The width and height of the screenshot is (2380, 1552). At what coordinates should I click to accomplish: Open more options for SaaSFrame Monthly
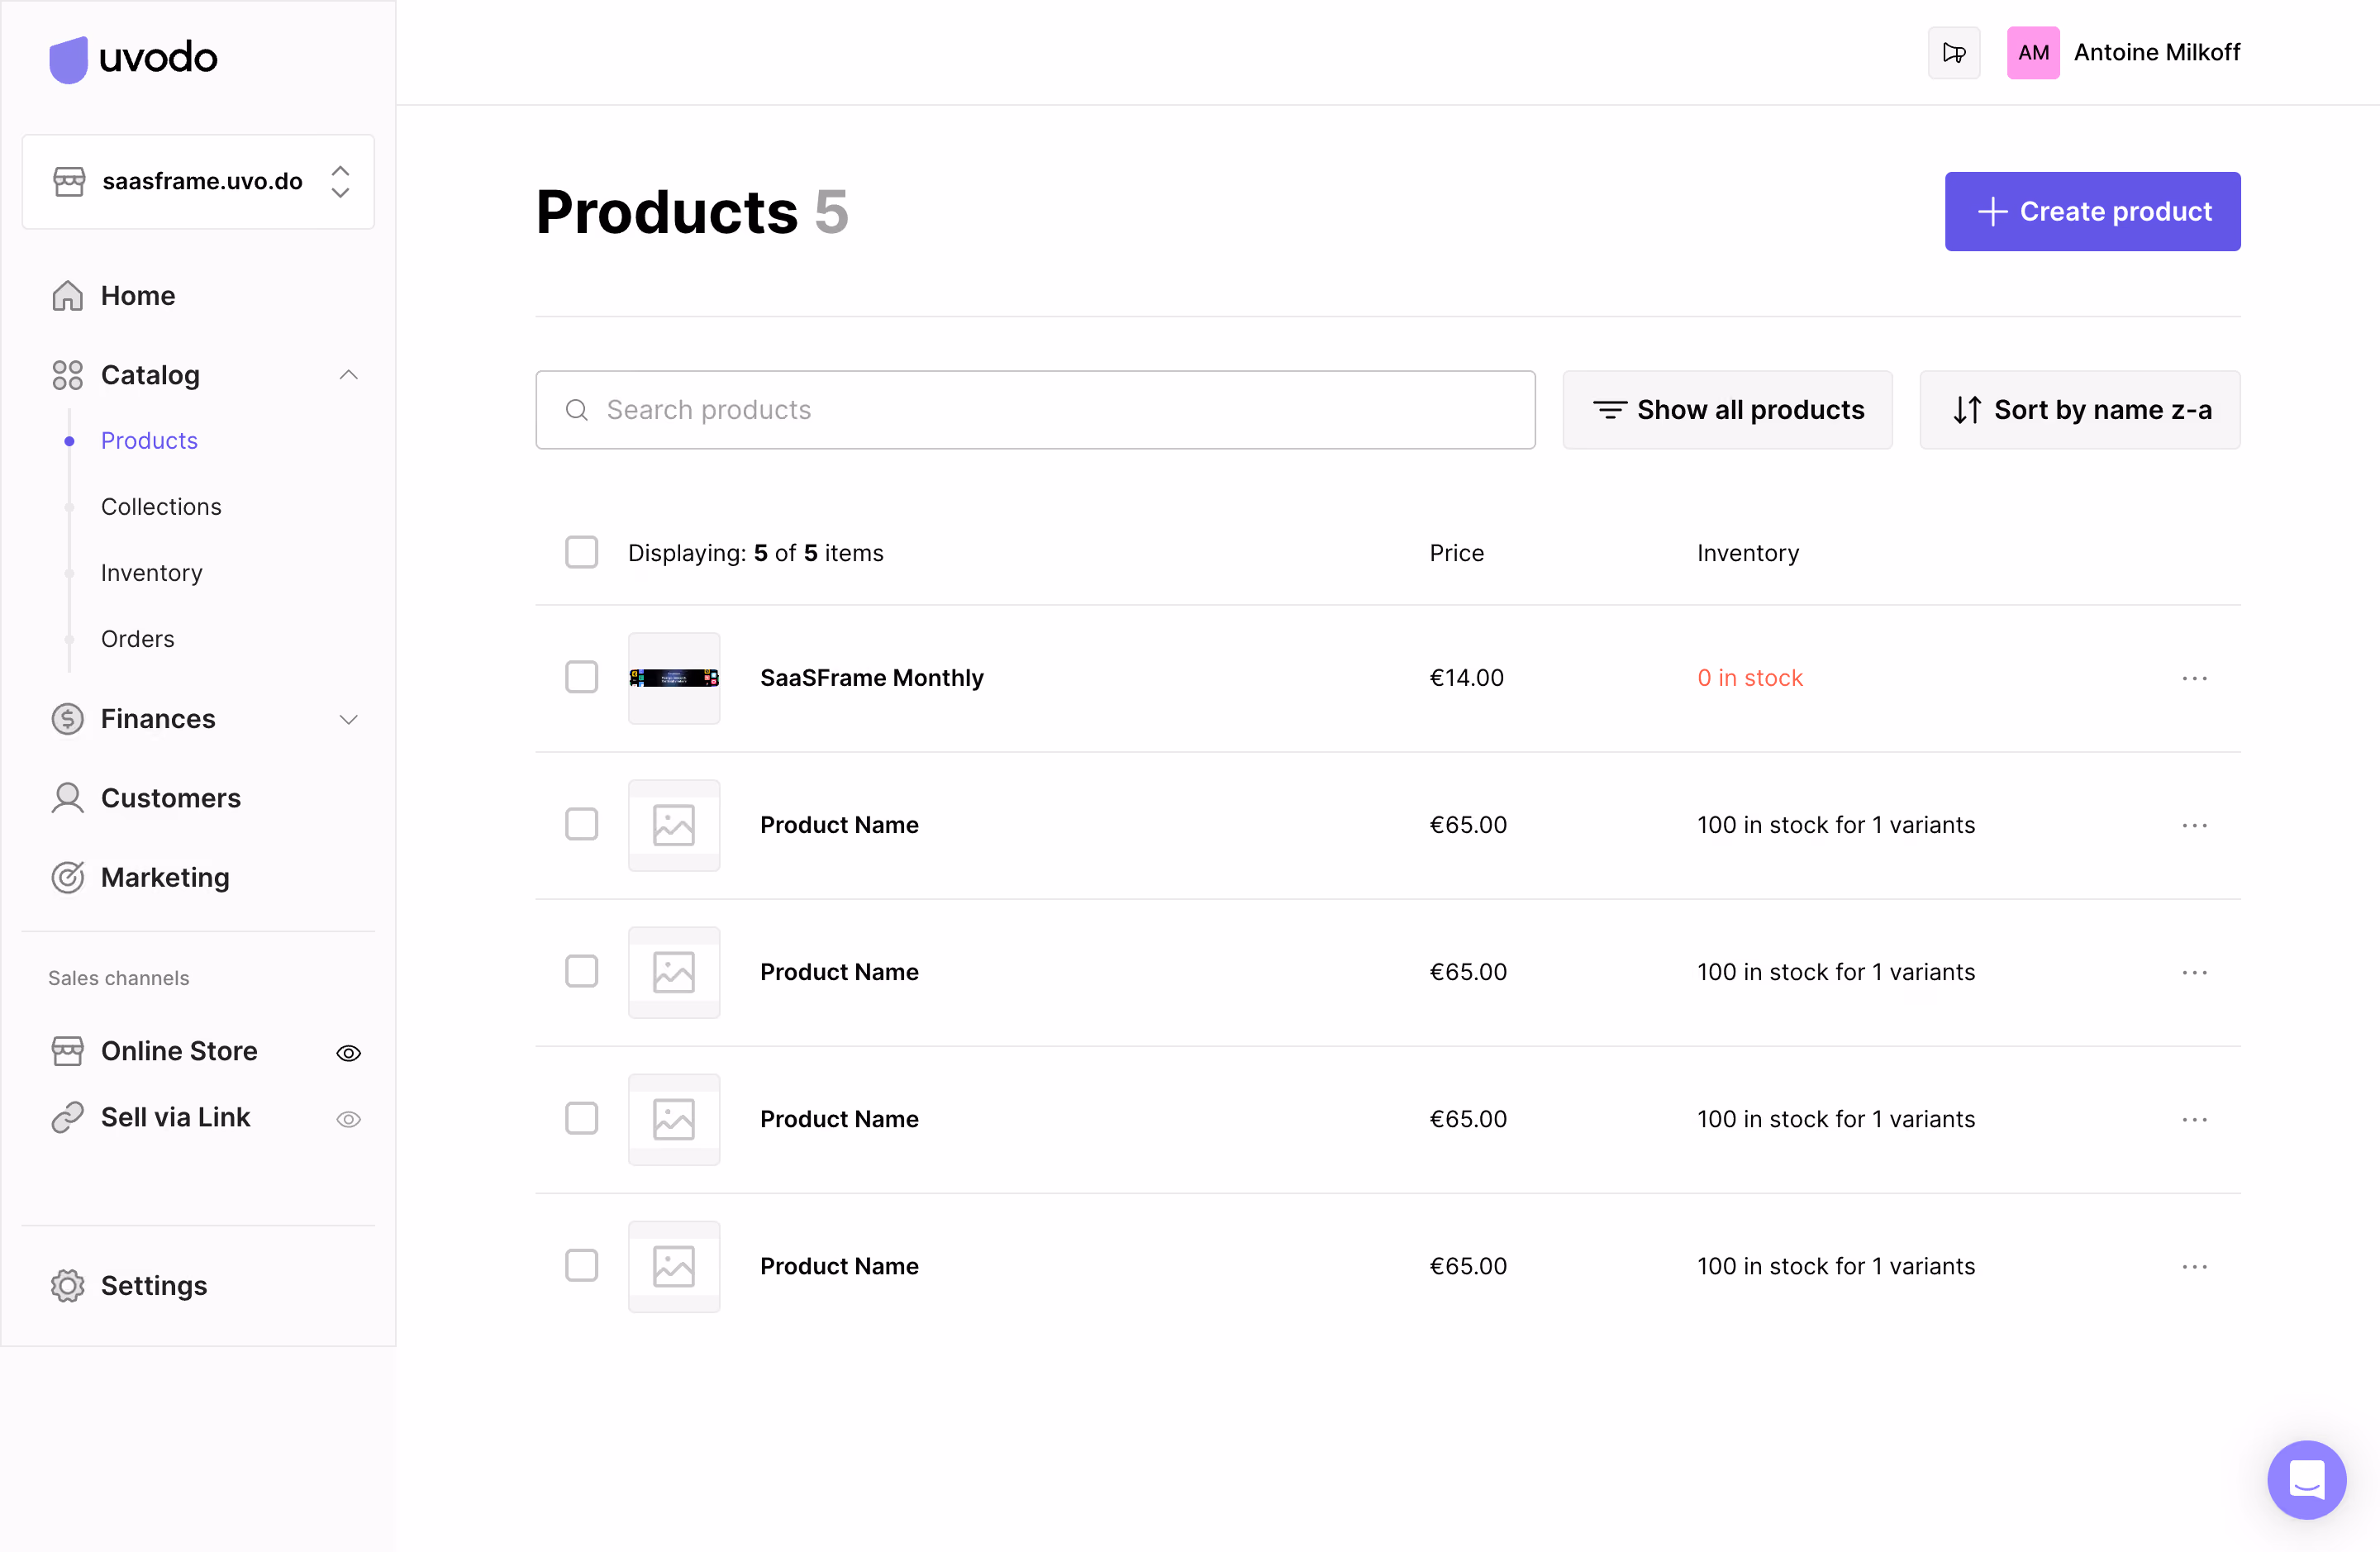point(2194,678)
